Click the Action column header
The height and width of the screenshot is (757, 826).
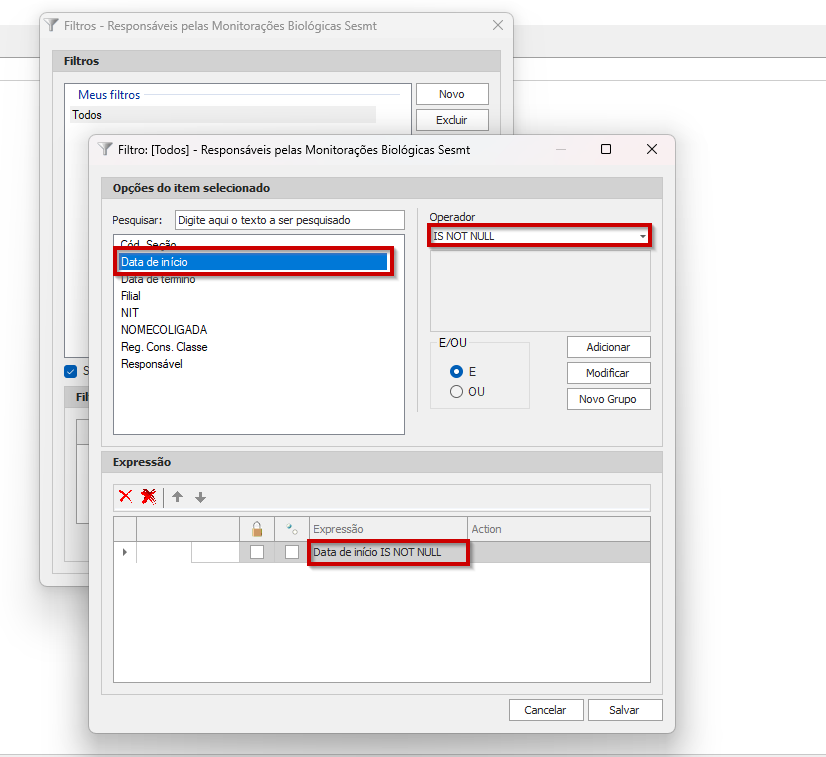coord(559,529)
